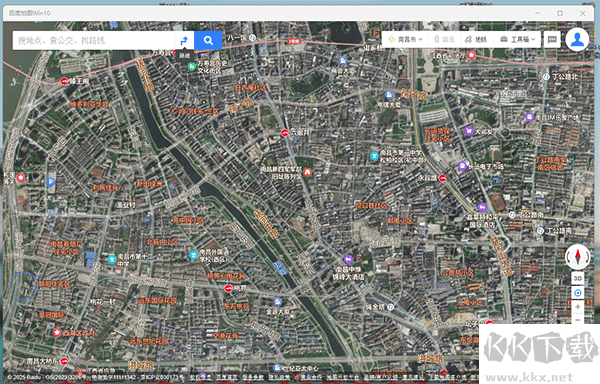Click the blue magnifier search button

208,40
